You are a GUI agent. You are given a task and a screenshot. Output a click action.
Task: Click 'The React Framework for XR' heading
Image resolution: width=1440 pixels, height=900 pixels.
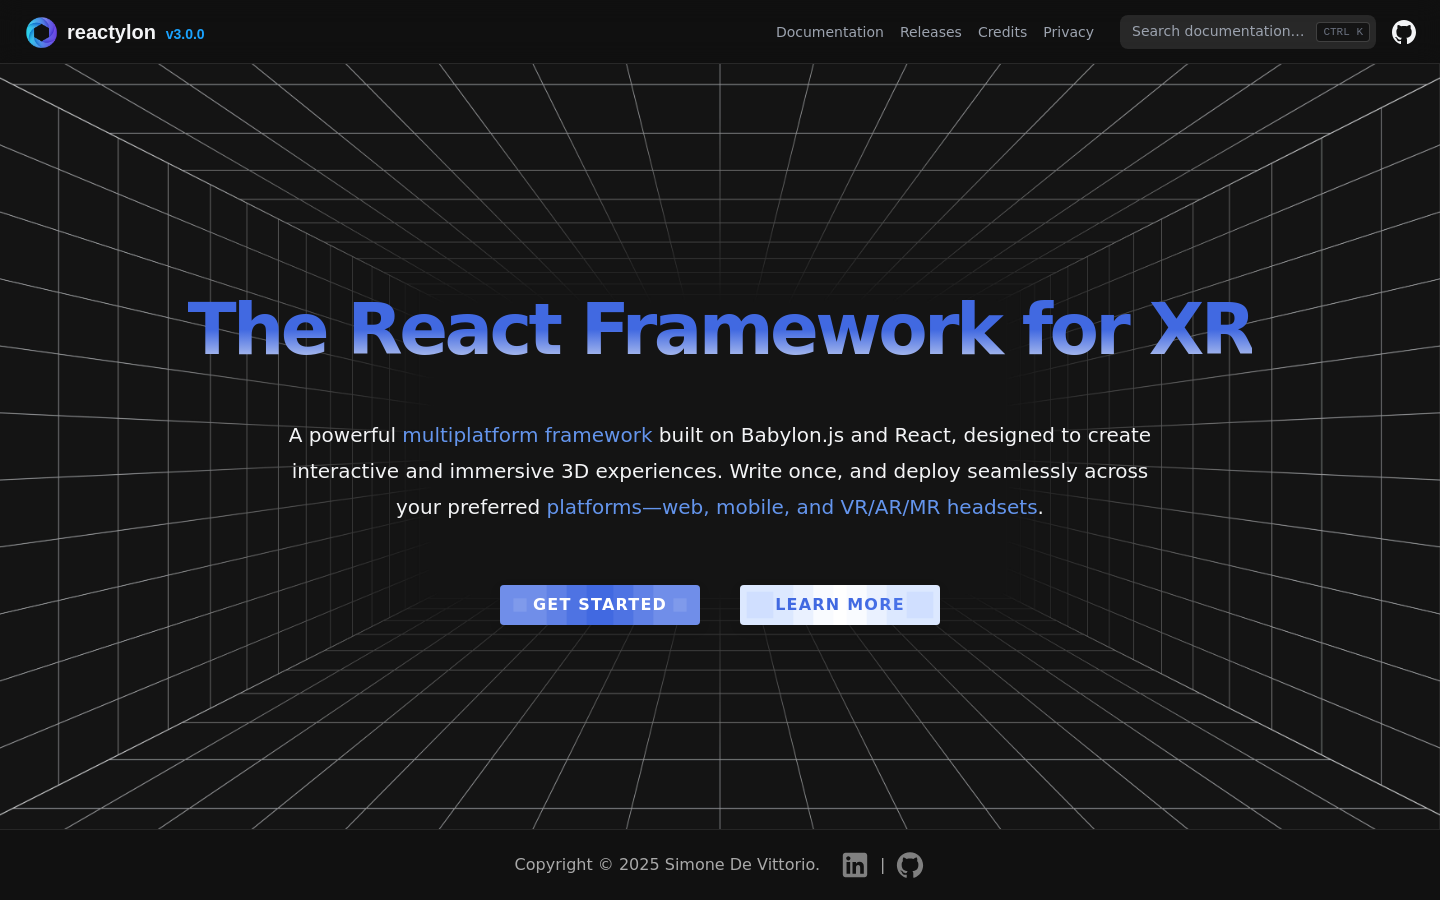pyautogui.click(x=720, y=329)
